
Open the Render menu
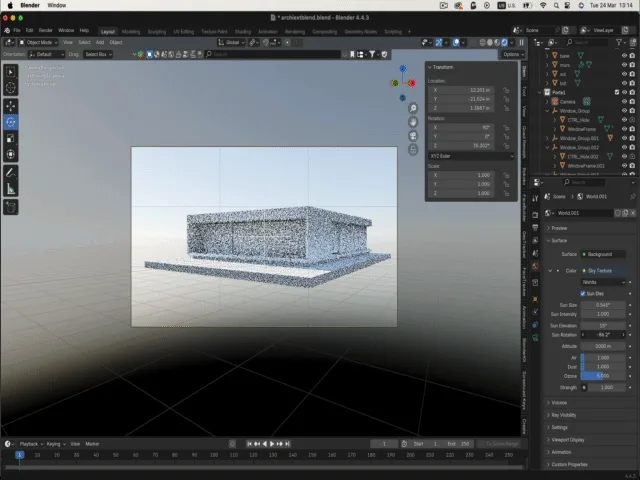45,31
